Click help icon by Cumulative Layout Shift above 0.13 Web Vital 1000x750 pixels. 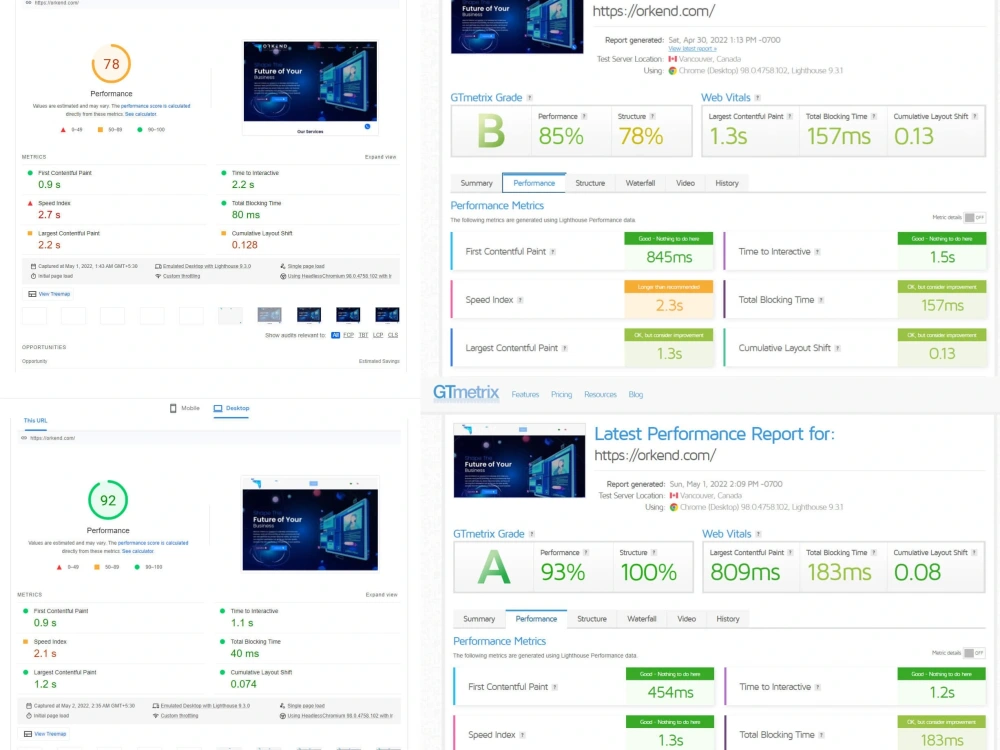975,116
